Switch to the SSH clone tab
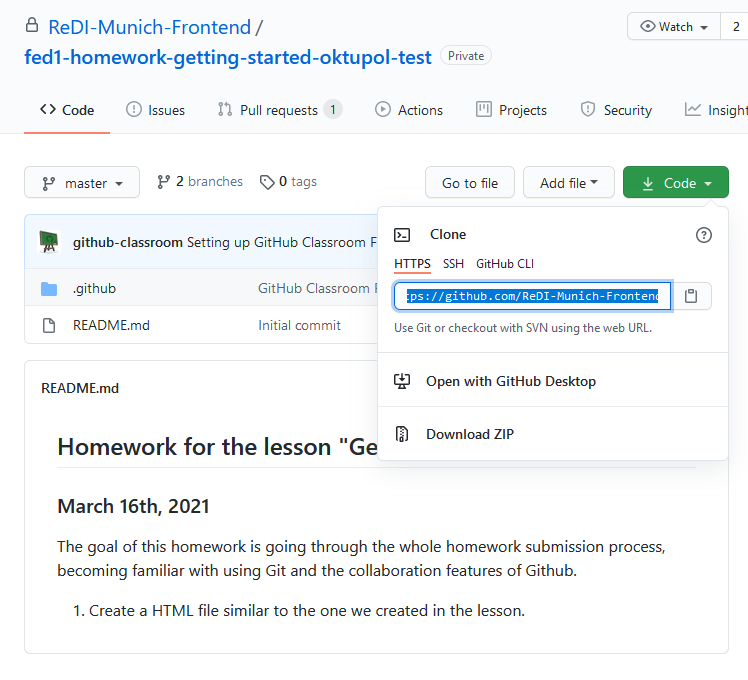 click(453, 264)
